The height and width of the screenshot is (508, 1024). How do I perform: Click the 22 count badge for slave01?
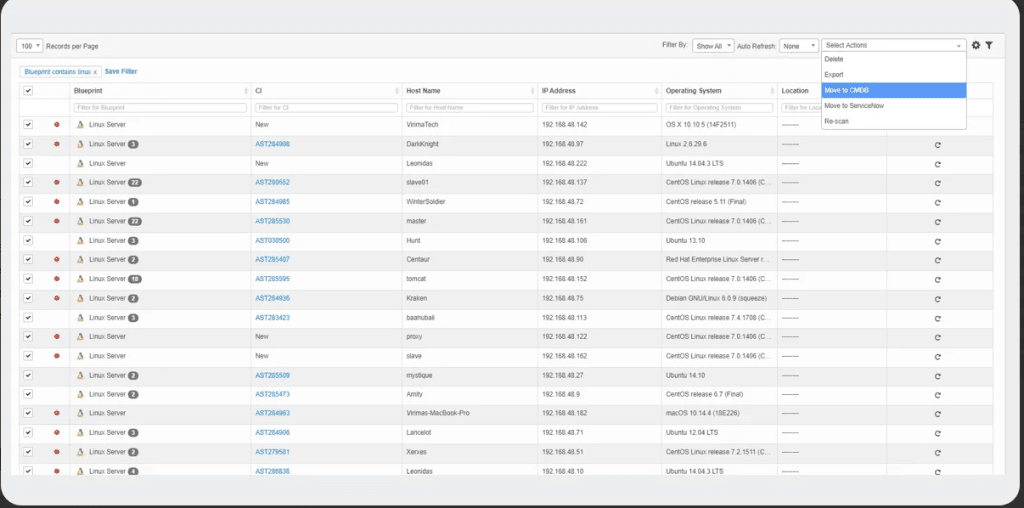coord(135,183)
